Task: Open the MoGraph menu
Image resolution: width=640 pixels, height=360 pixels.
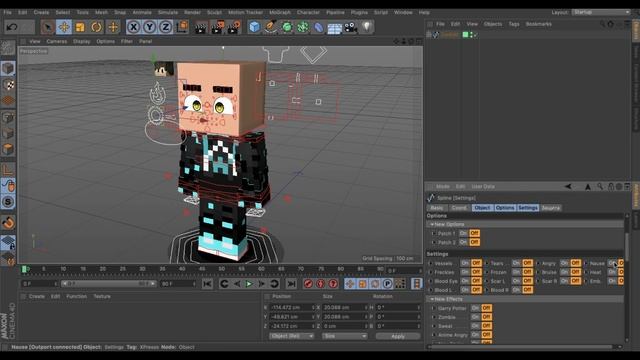Action: 280,13
